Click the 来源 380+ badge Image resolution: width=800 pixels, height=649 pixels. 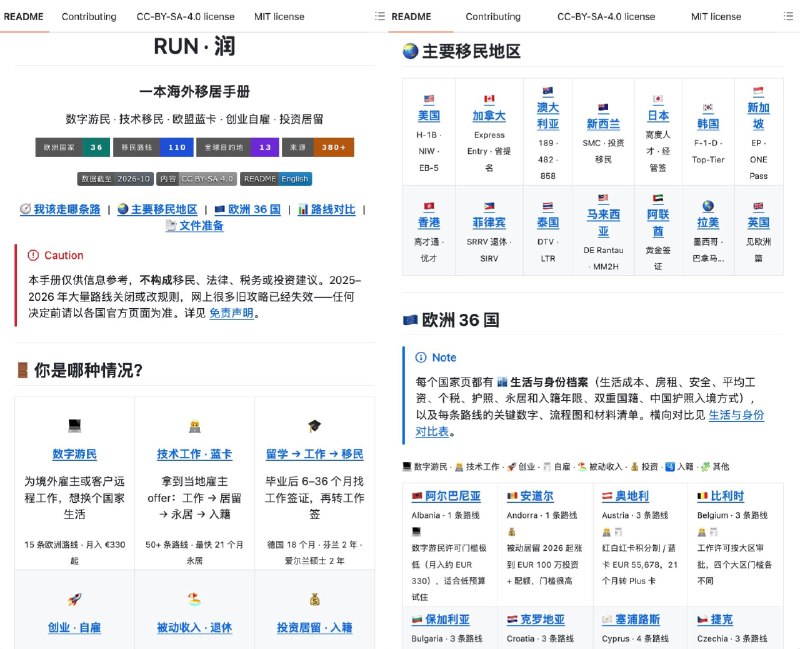318,147
